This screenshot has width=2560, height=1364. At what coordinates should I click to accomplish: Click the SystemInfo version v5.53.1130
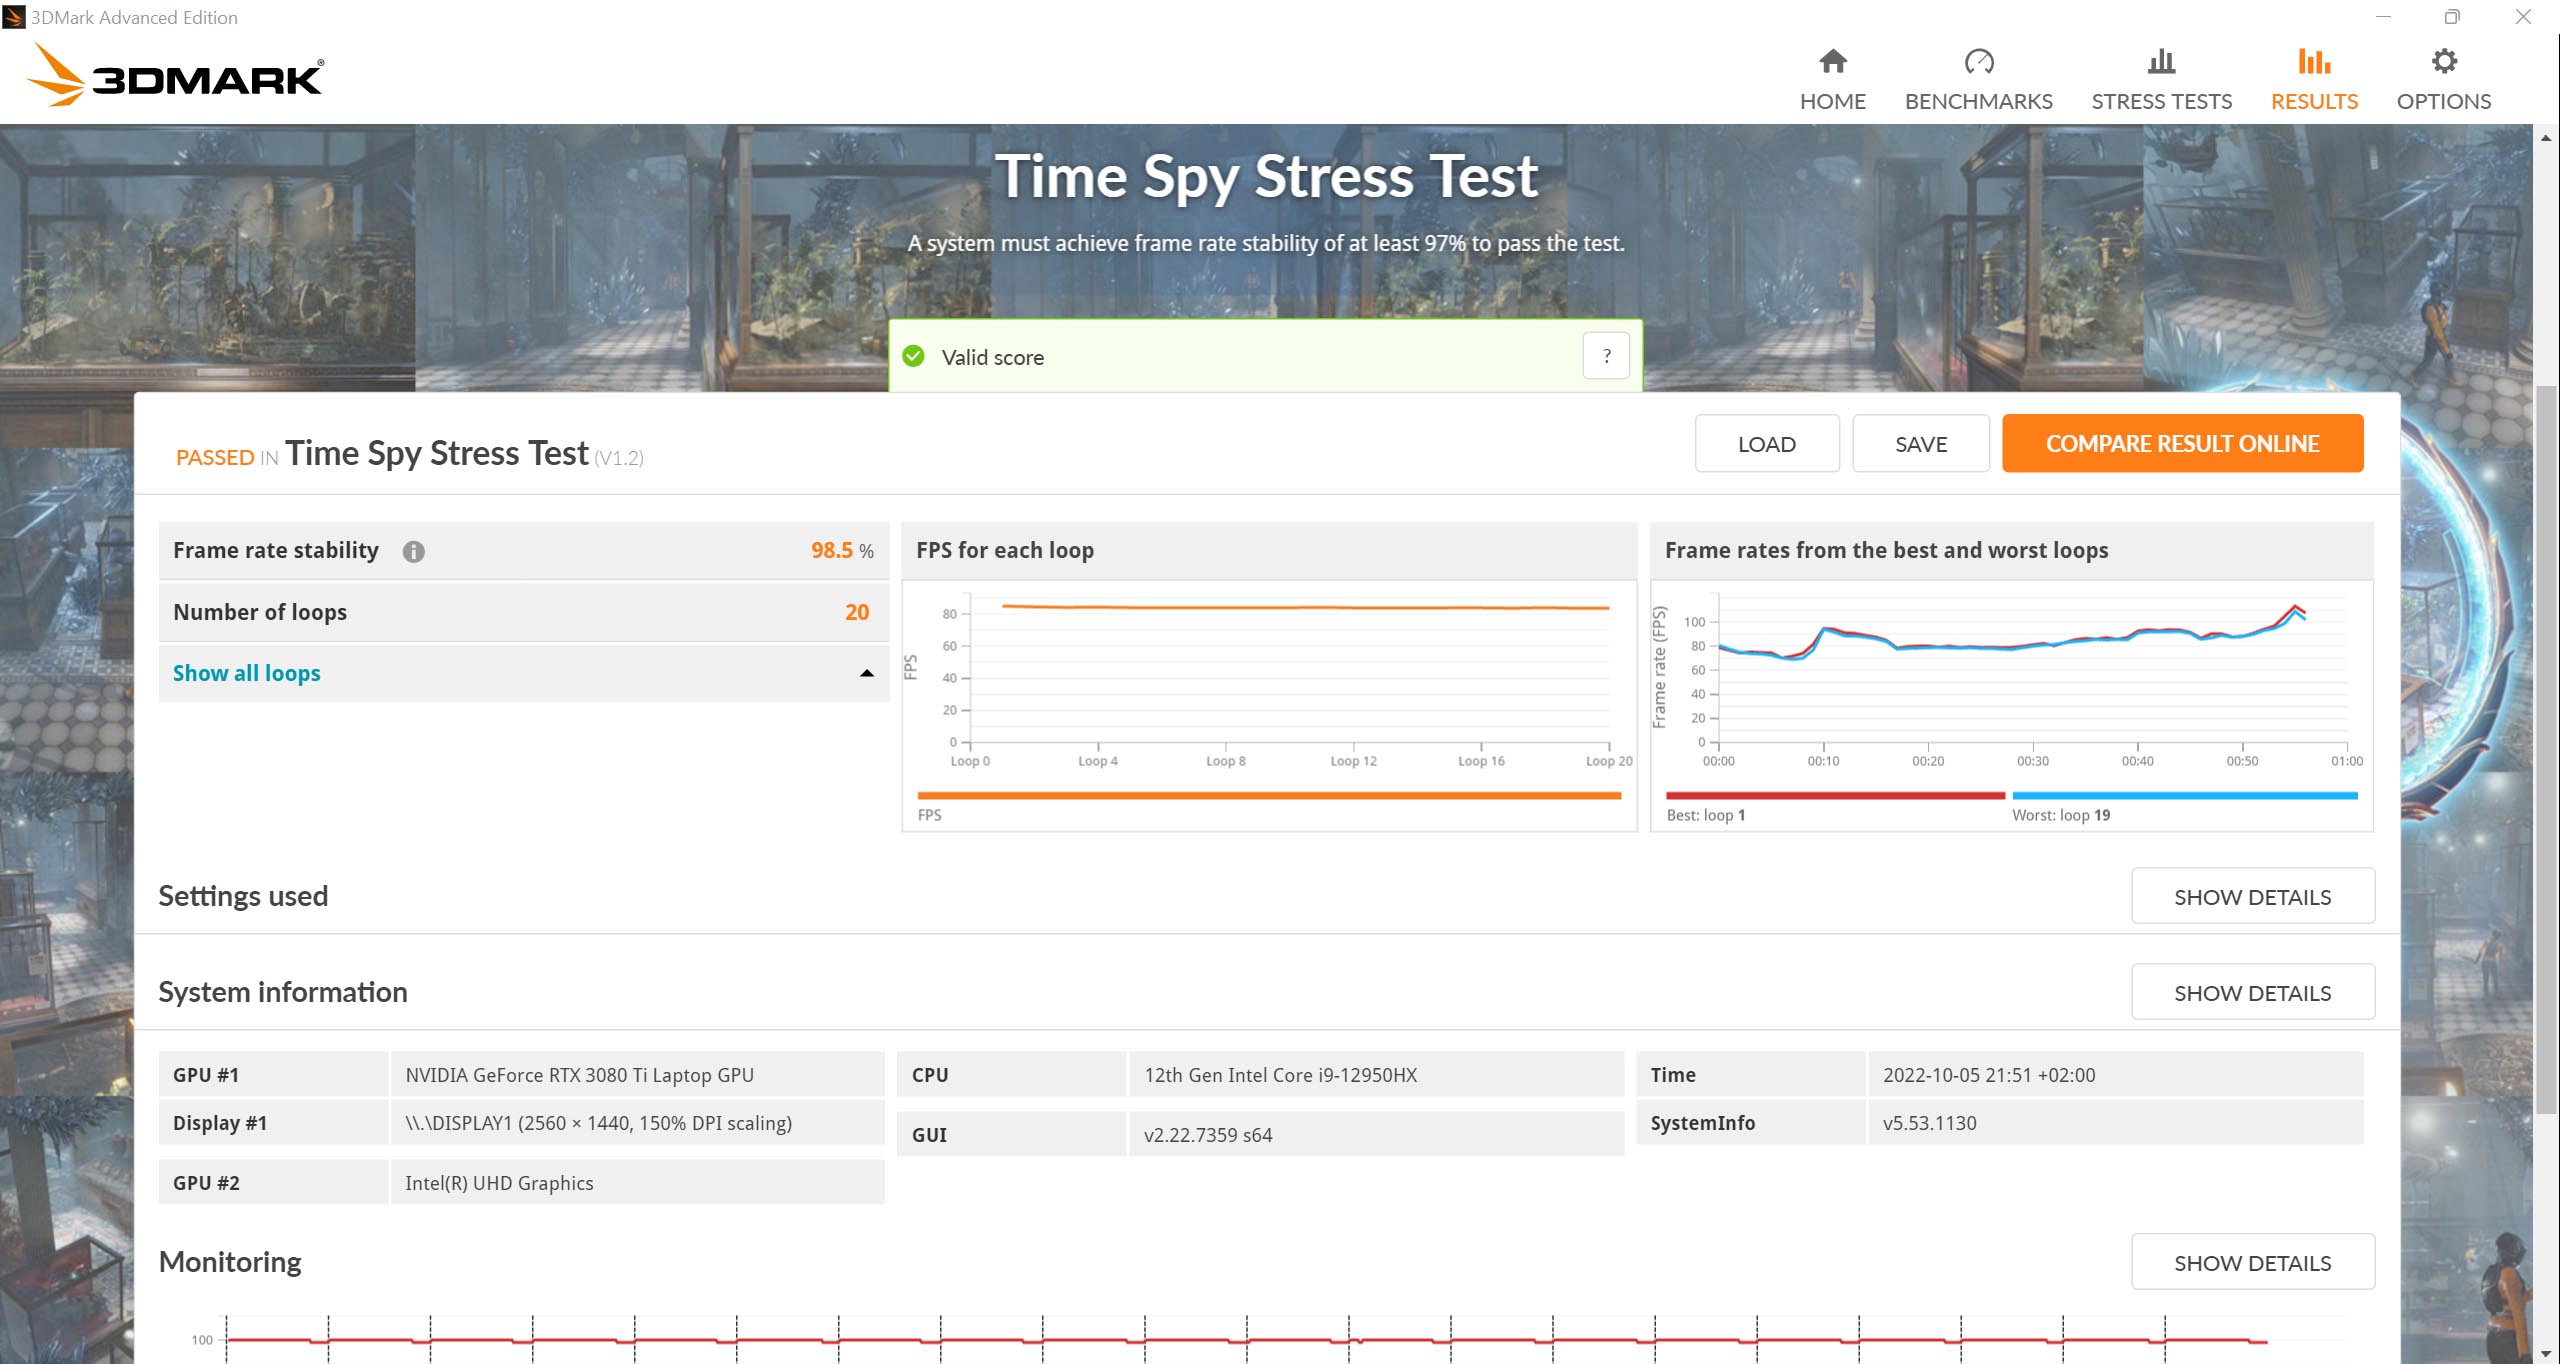pos(1929,1123)
